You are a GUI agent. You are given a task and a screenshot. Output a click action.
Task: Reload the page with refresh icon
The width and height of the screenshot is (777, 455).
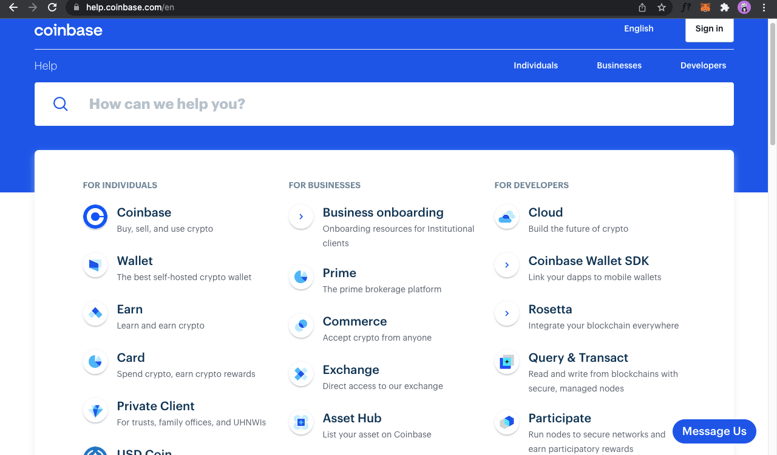(x=52, y=7)
